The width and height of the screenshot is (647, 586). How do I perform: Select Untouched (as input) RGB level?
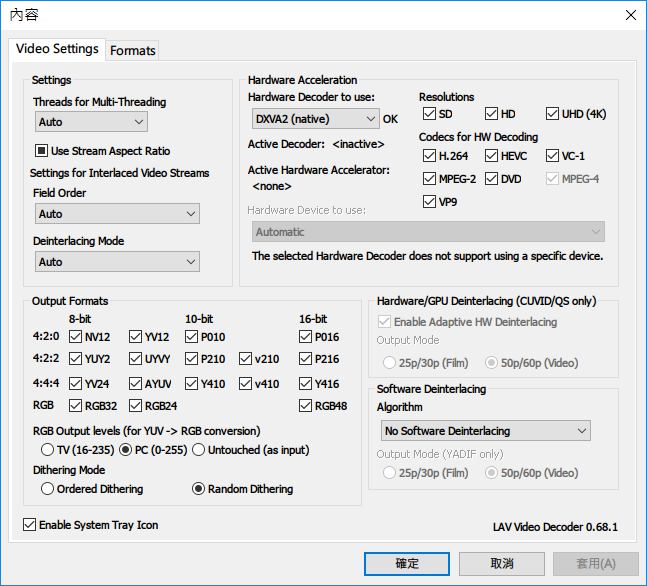pyautogui.click(x=198, y=450)
